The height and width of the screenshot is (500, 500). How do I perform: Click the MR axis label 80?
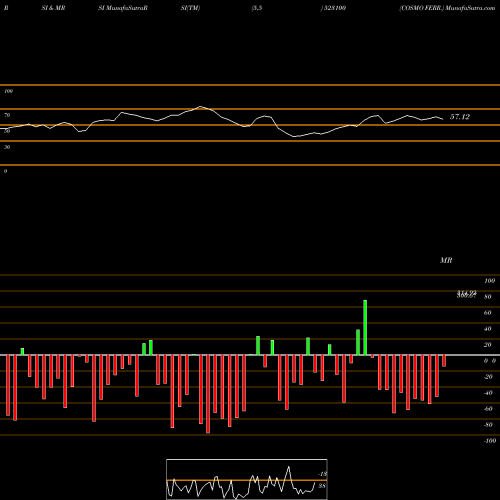pyautogui.click(x=488, y=297)
